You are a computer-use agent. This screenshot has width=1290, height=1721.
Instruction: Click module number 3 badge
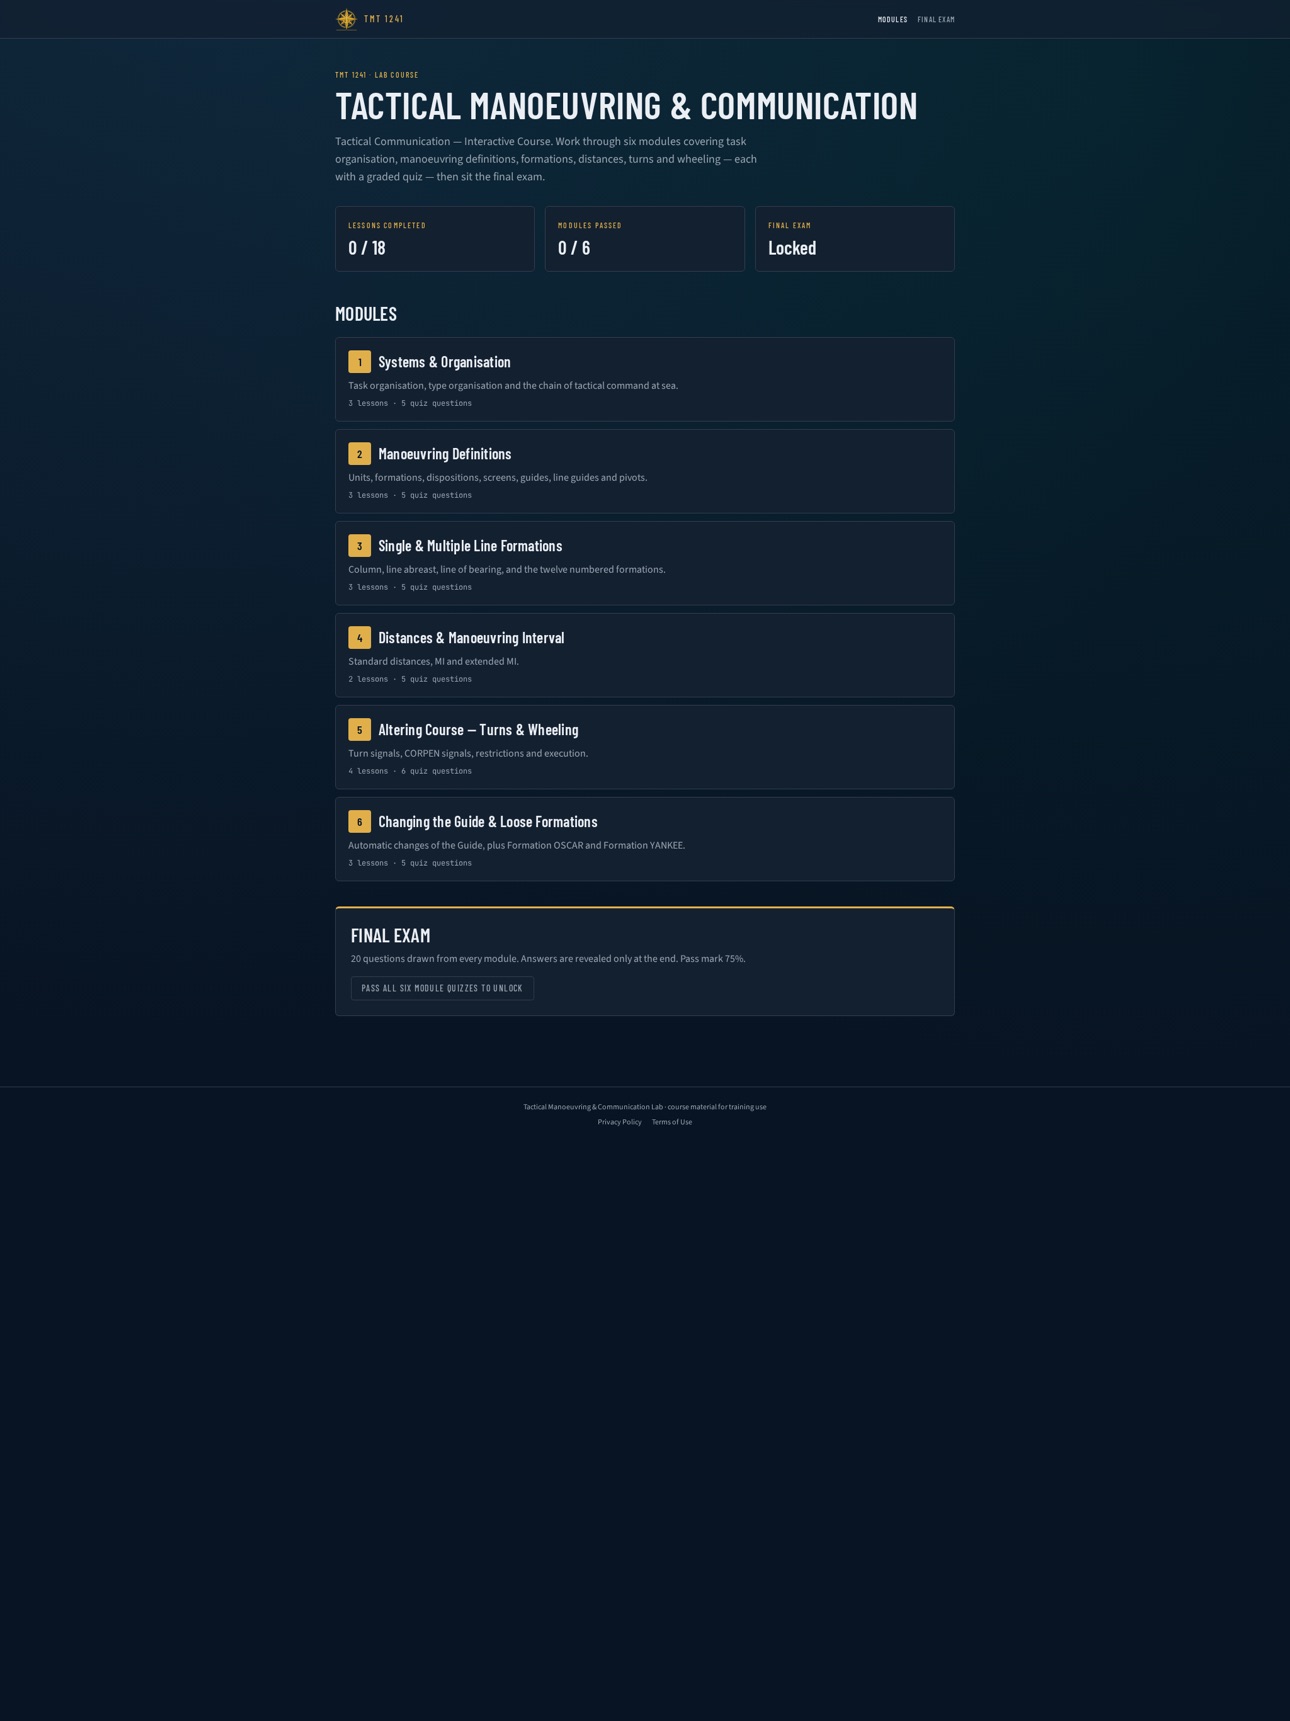pyautogui.click(x=360, y=546)
